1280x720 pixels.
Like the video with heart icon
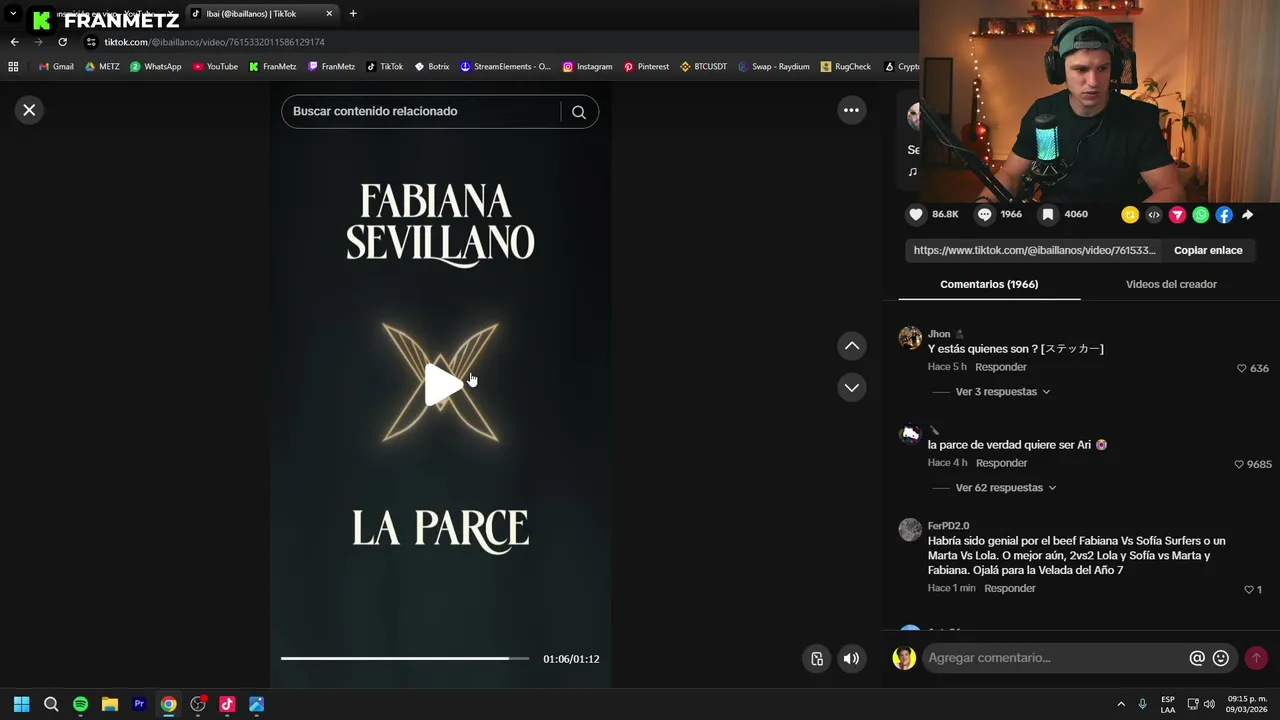(x=916, y=214)
